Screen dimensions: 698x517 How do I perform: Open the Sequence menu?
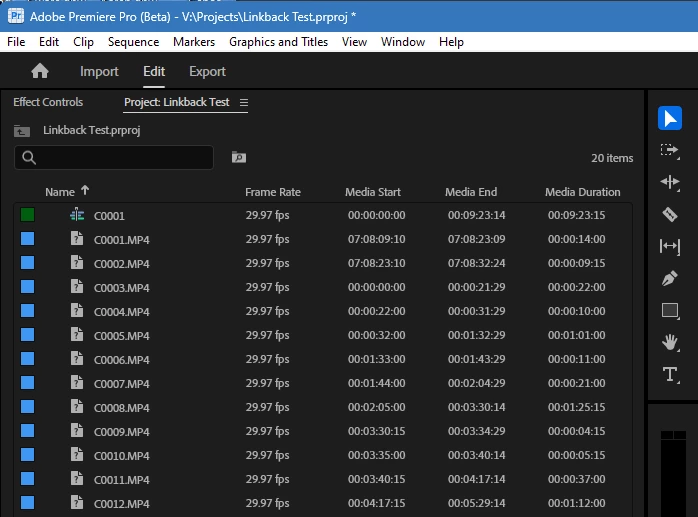(x=134, y=42)
